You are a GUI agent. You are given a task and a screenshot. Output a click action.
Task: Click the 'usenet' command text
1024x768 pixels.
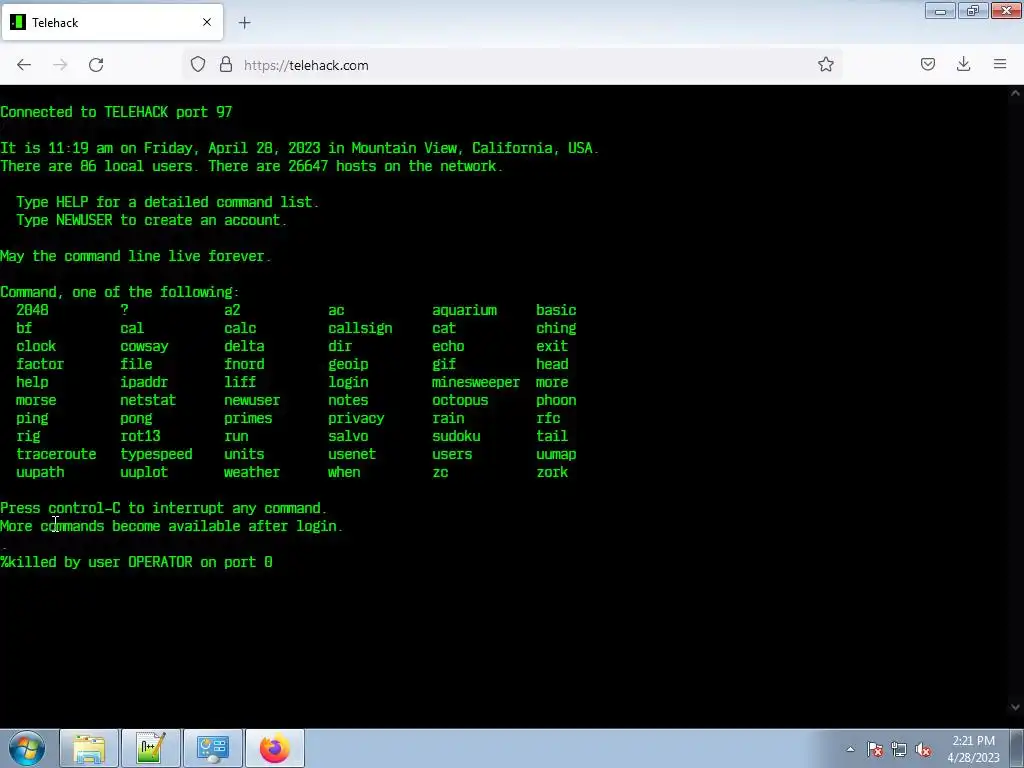352,455
